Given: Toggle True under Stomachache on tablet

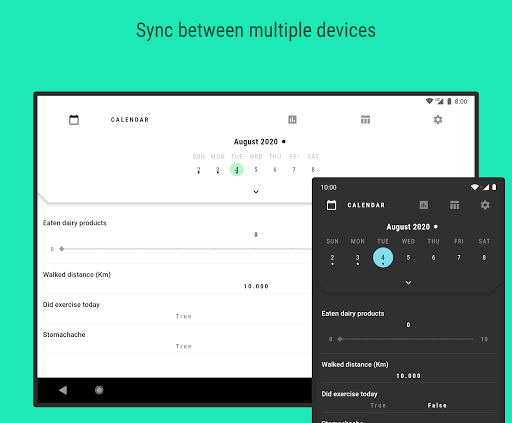Looking at the screenshot, I should click(184, 346).
